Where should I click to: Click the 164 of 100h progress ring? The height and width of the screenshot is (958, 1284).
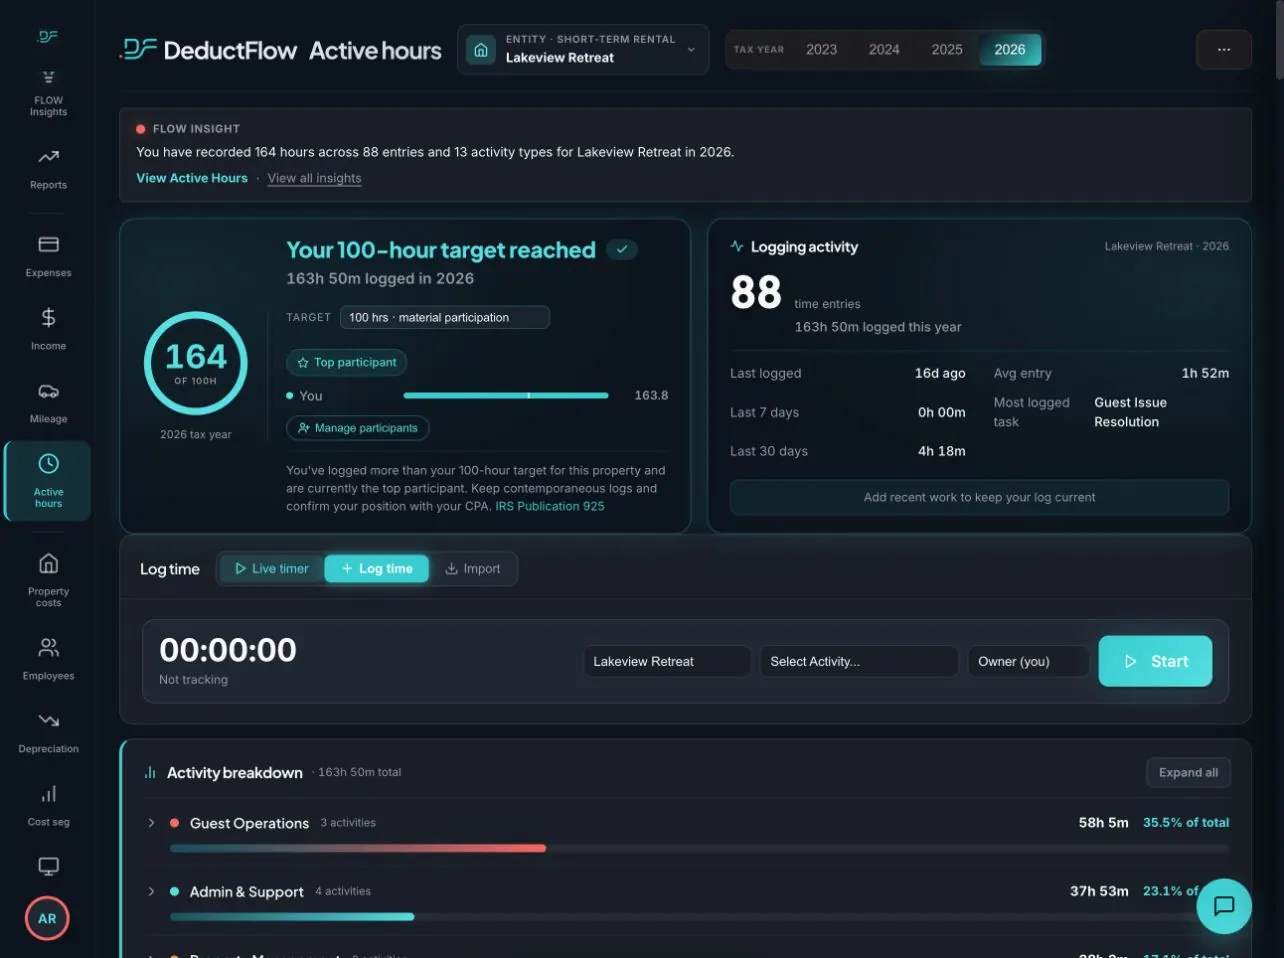(x=196, y=363)
